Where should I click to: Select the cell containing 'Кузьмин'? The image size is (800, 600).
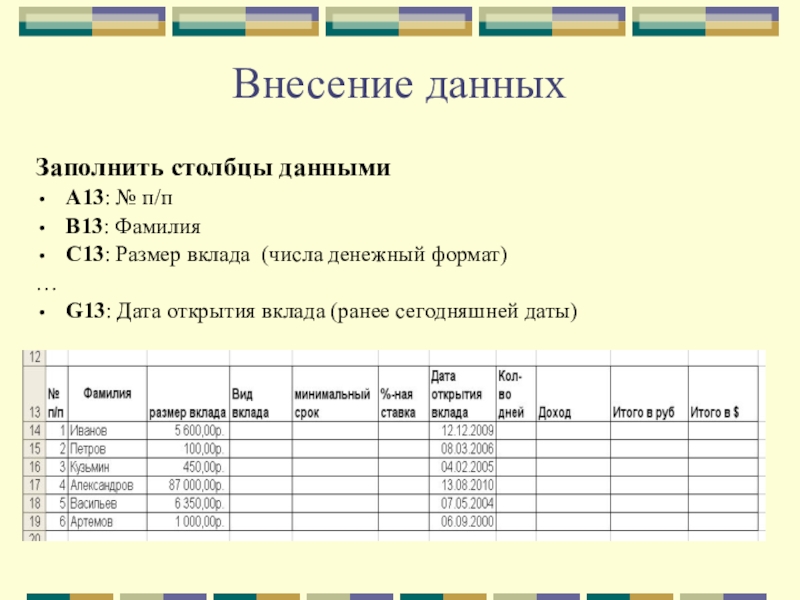tap(108, 467)
